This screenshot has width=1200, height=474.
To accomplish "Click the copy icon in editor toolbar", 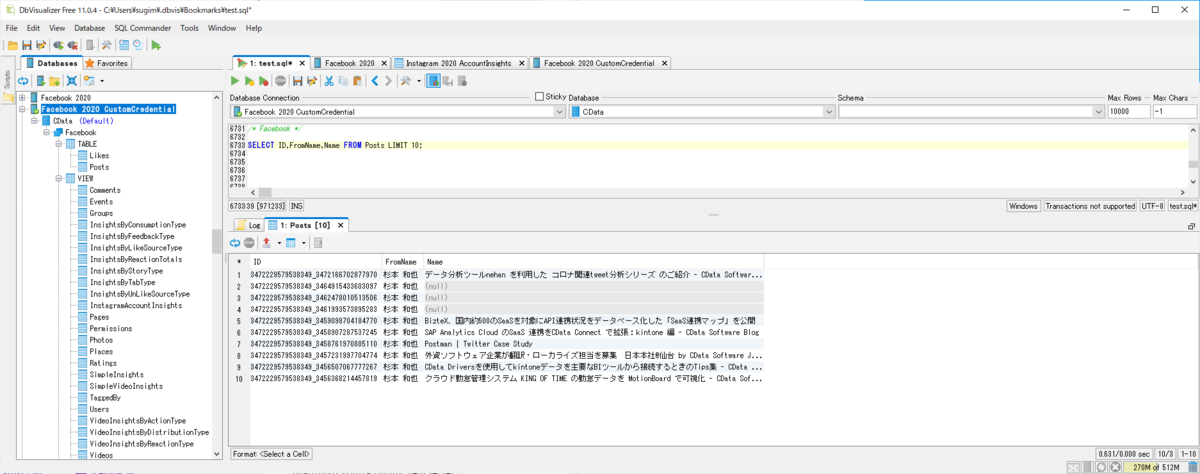I will pyautogui.click(x=341, y=80).
